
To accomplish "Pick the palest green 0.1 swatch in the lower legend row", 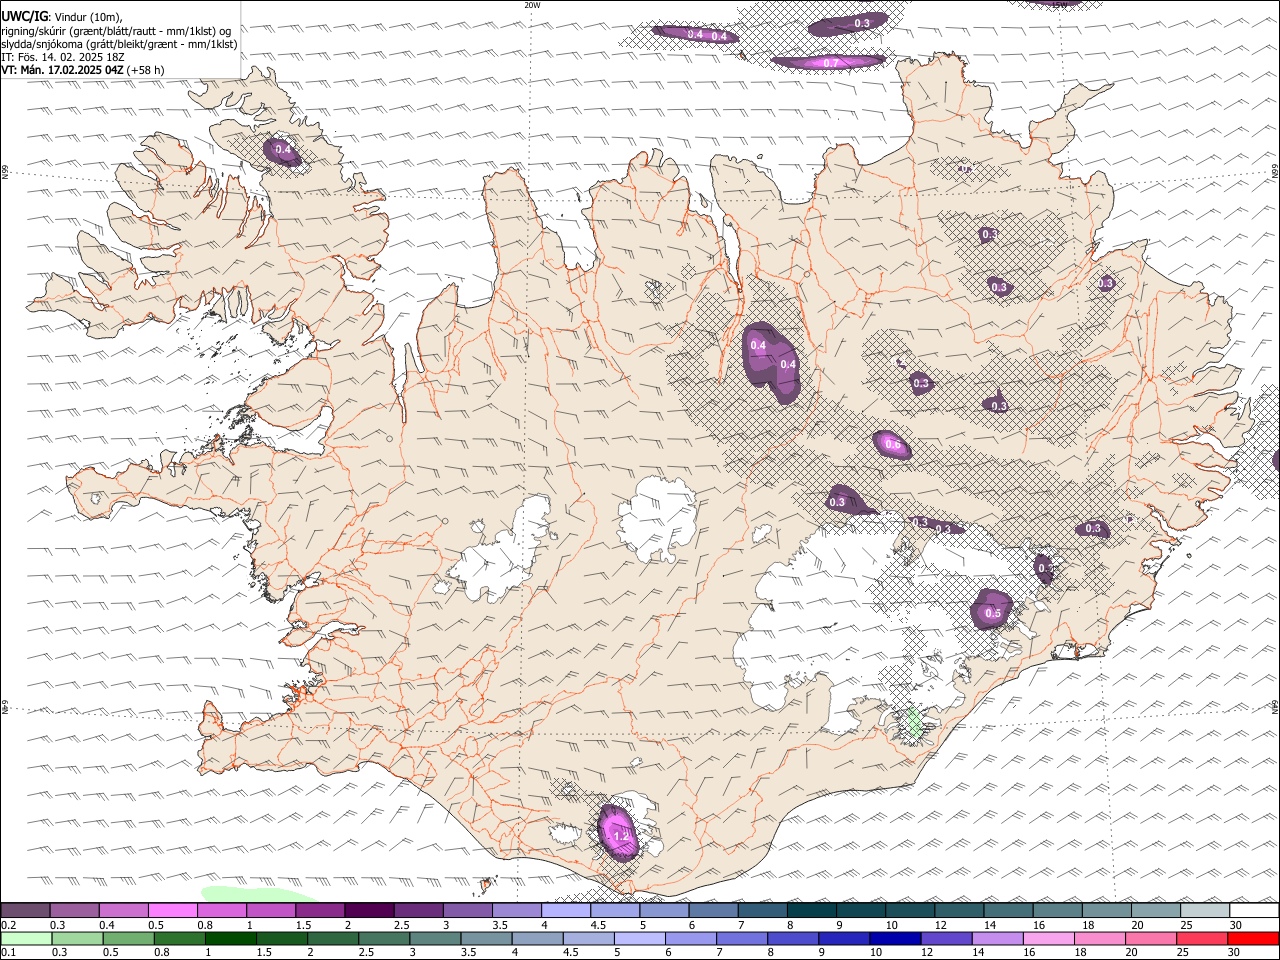I will click(x=26, y=939).
